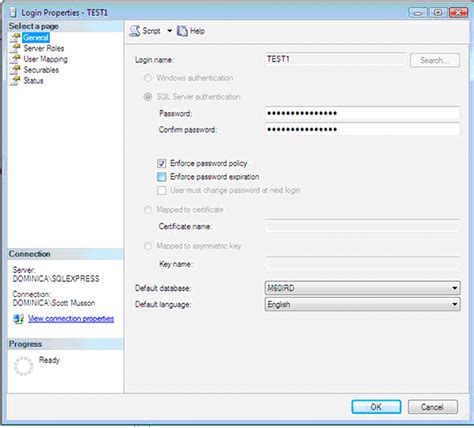The width and height of the screenshot is (474, 428).
Task: Click the Select a page header
Action: tap(65, 26)
